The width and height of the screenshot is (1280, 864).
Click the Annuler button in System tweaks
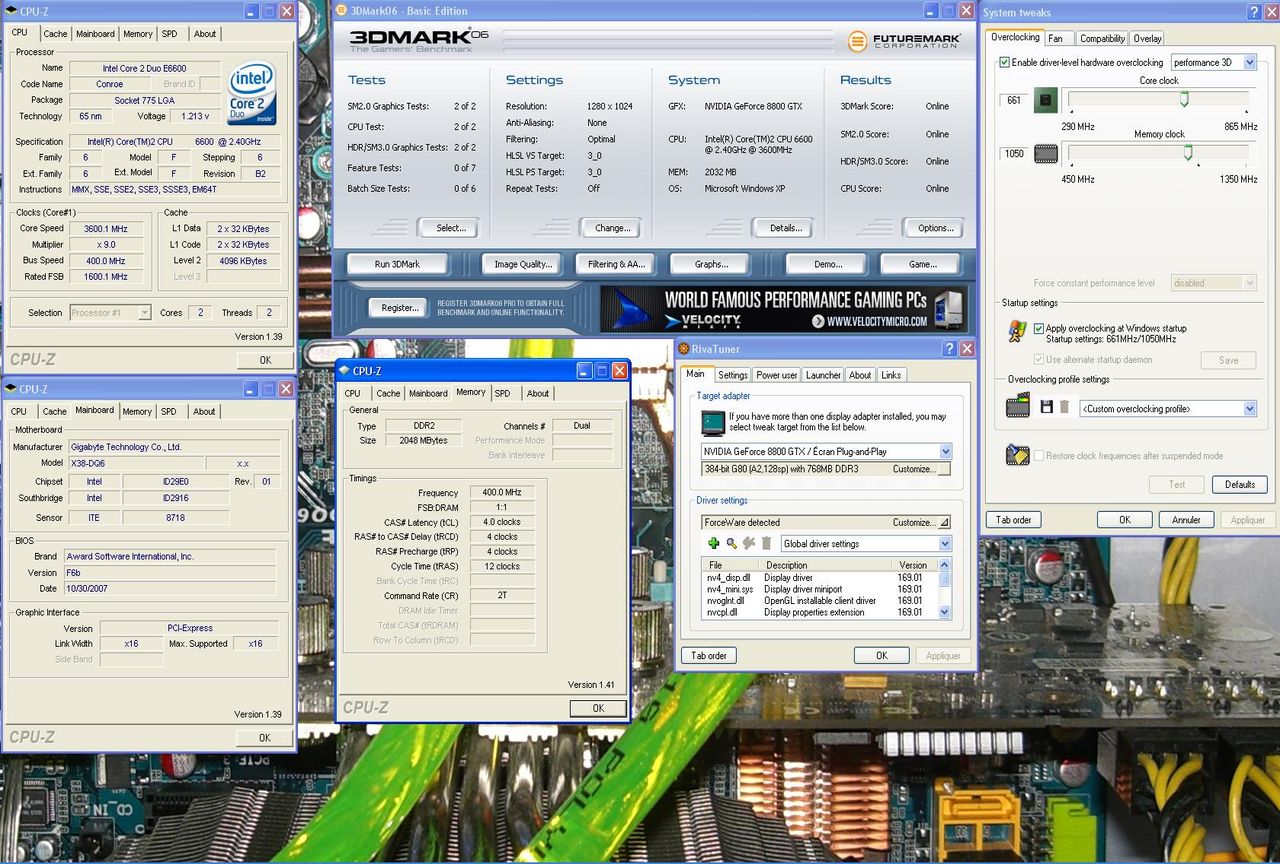click(1186, 520)
